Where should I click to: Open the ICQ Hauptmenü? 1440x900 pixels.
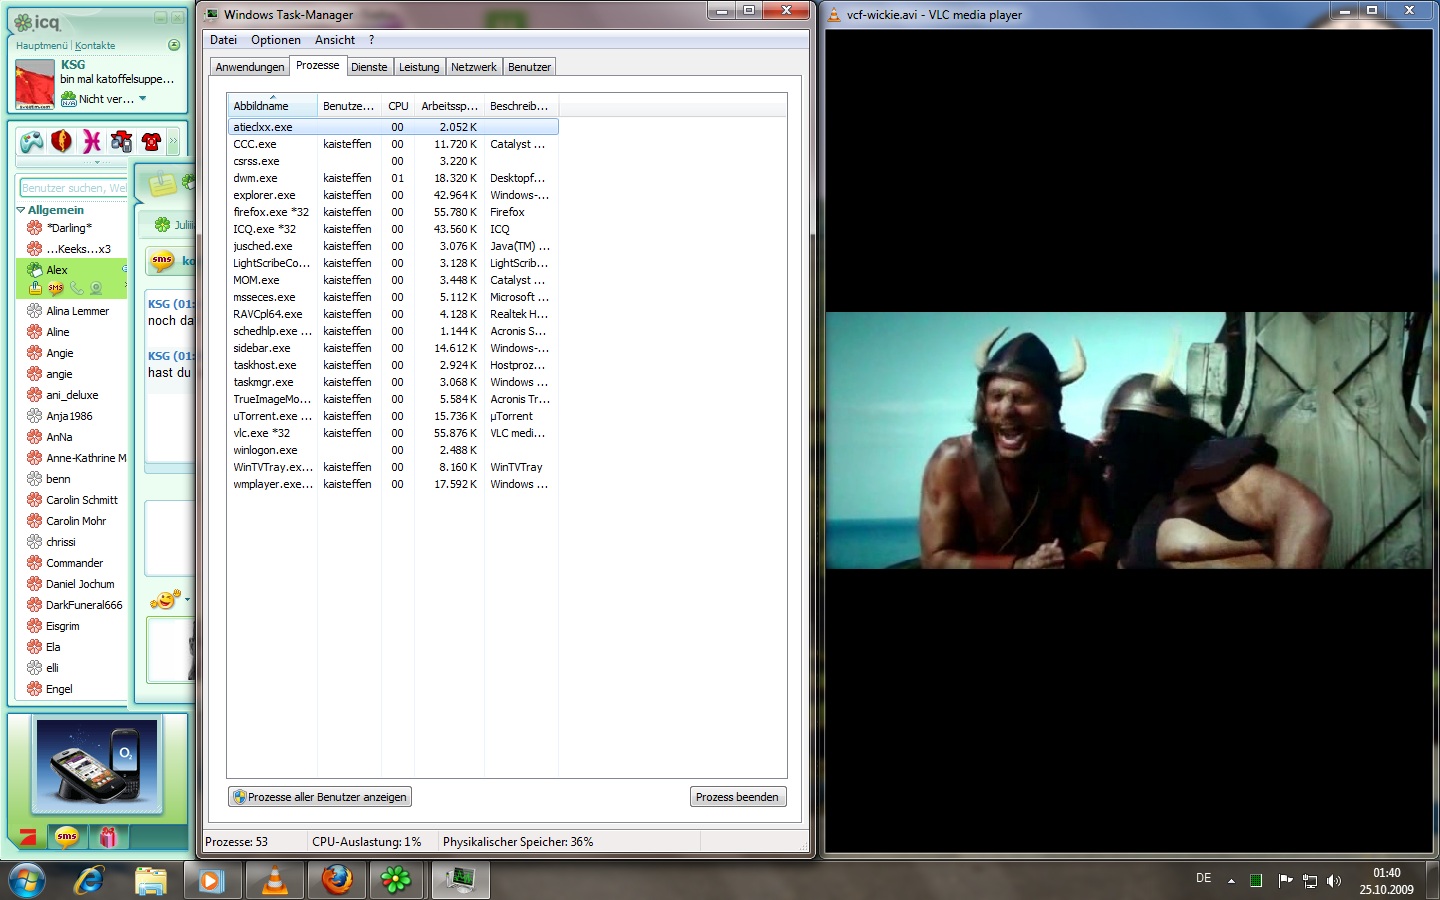coord(42,45)
